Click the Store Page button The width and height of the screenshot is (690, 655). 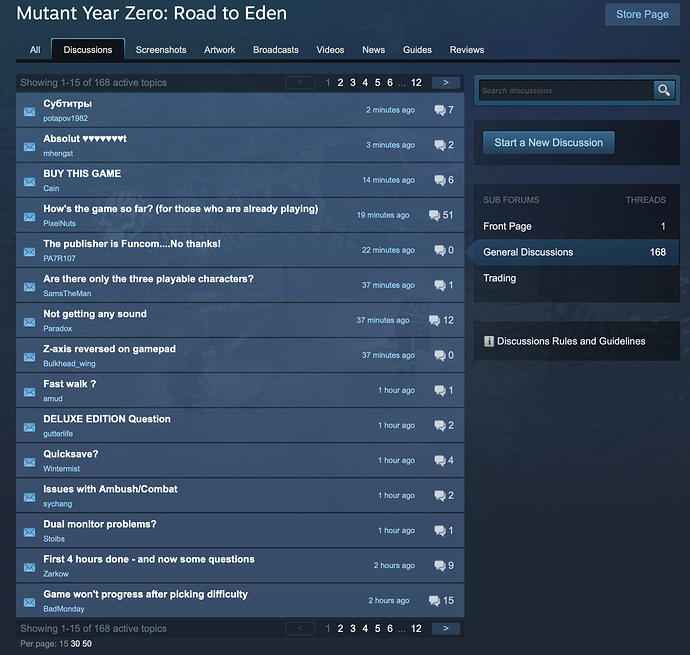pyautogui.click(x=642, y=15)
